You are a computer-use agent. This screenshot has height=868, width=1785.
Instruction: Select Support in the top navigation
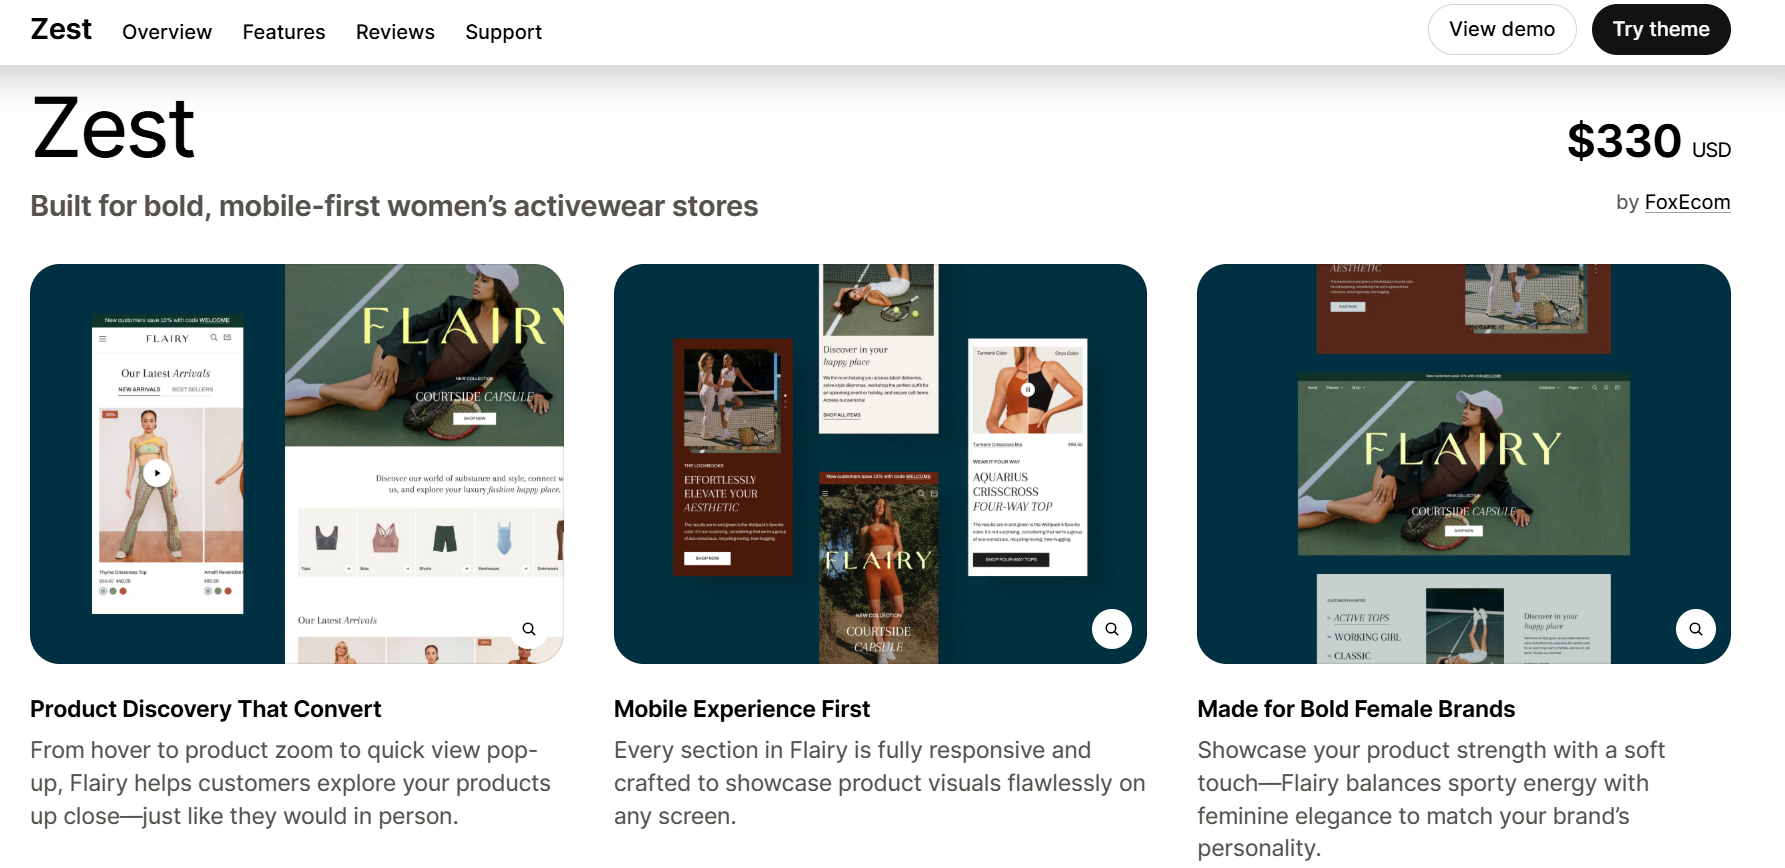(x=504, y=32)
